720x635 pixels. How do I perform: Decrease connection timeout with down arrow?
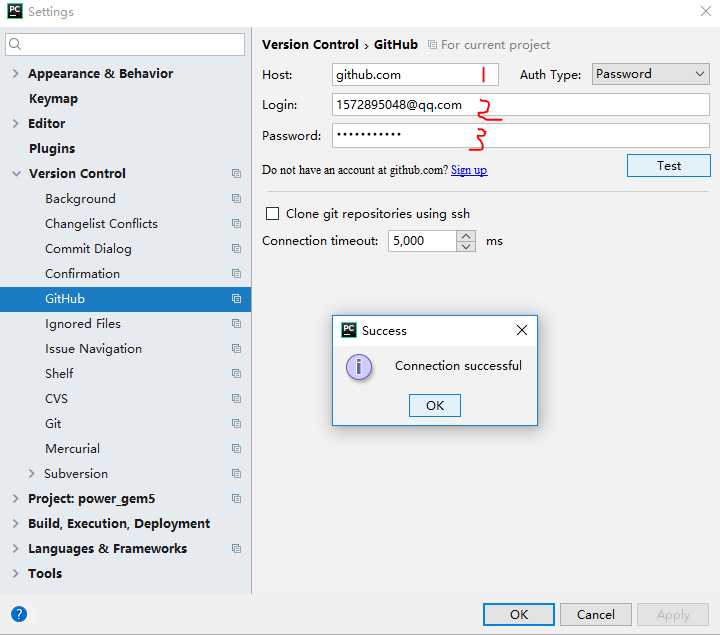(466, 247)
